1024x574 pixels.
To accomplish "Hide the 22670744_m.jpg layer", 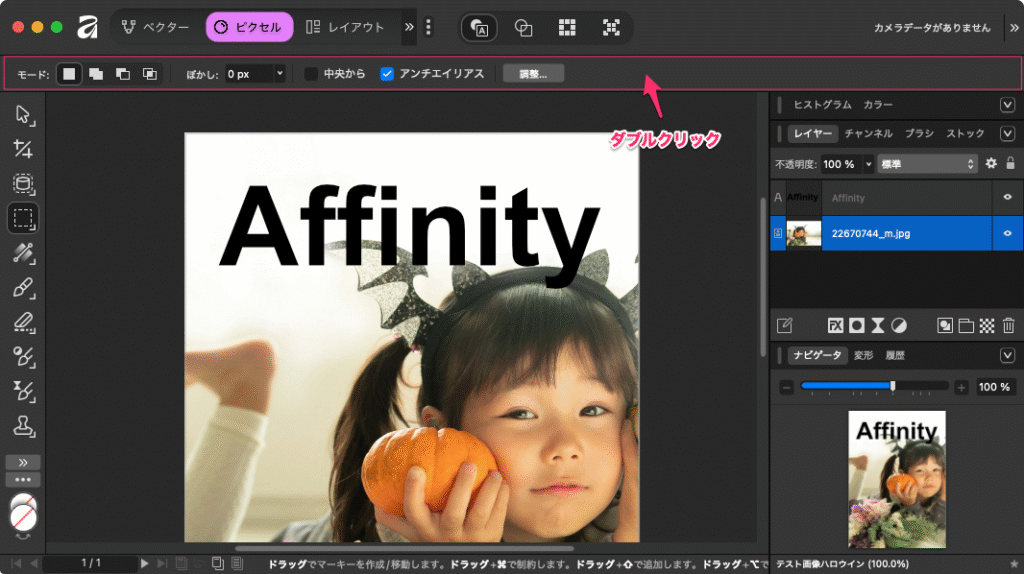I will [x=1007, y=233].
